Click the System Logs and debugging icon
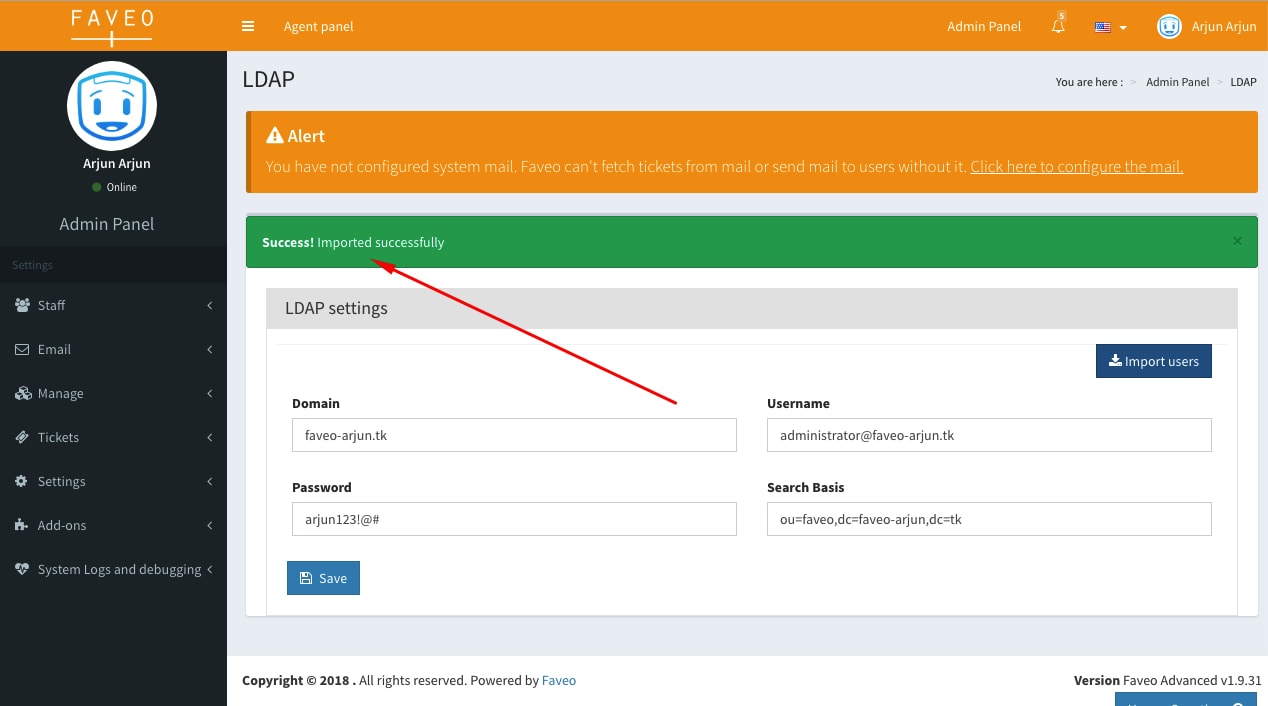 pos(22,569)
